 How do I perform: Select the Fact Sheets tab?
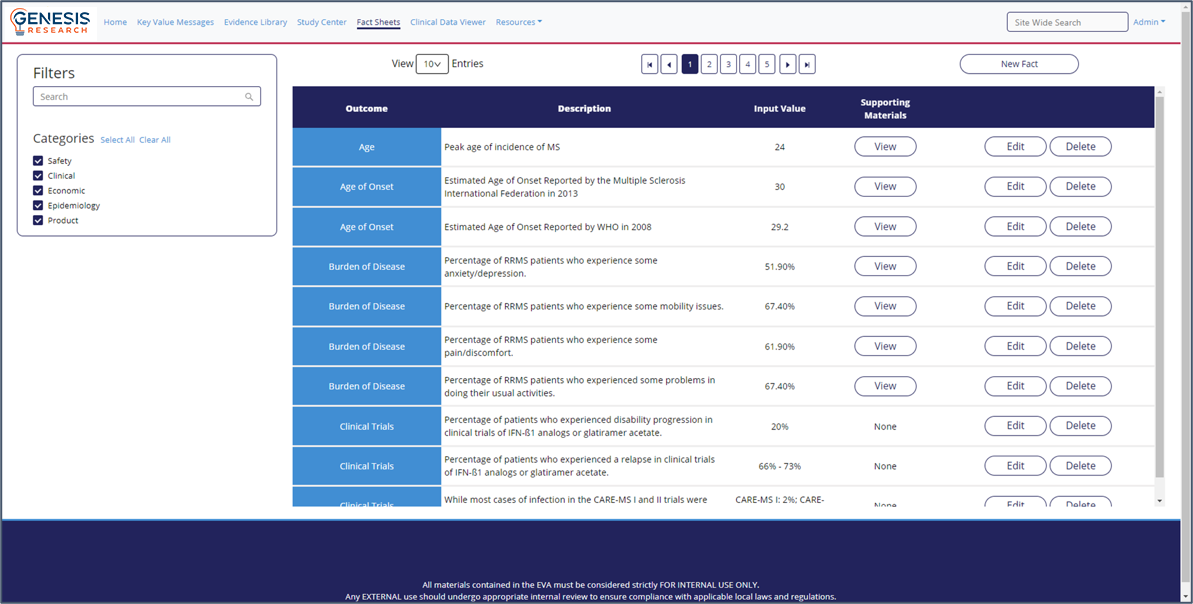(378, 22)
